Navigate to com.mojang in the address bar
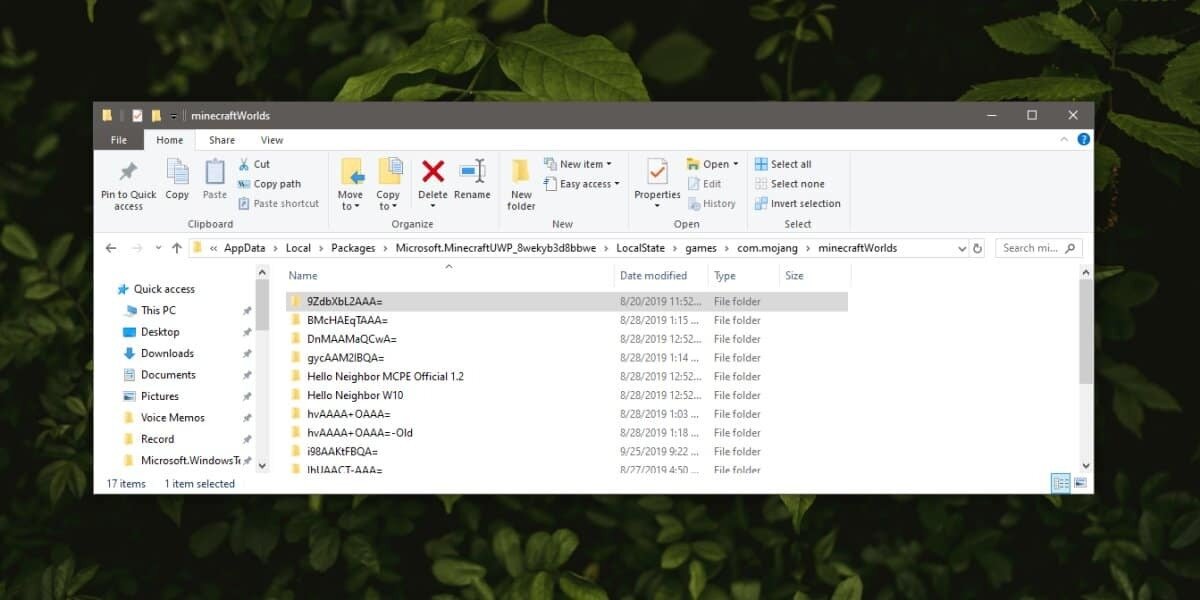This screenshot has height=600, width=1200. 768,247
